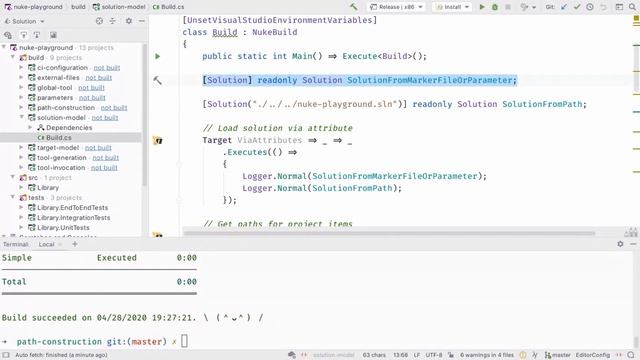Switch to the Local terminal tab
Viewport: 640px width, 360px height.
(47, 244)
